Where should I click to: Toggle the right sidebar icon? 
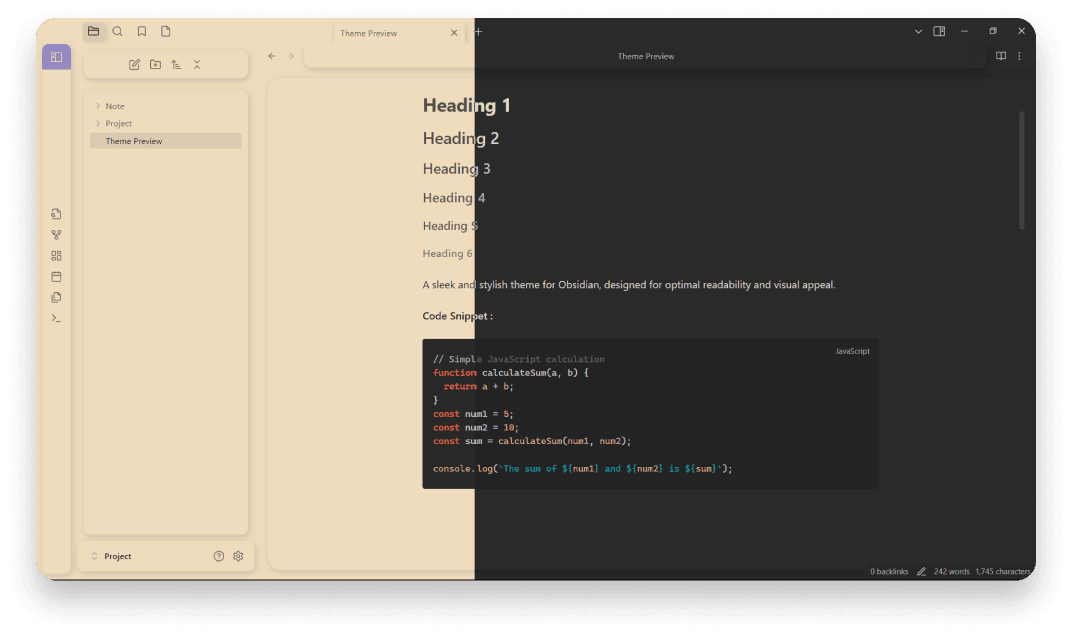939,31
